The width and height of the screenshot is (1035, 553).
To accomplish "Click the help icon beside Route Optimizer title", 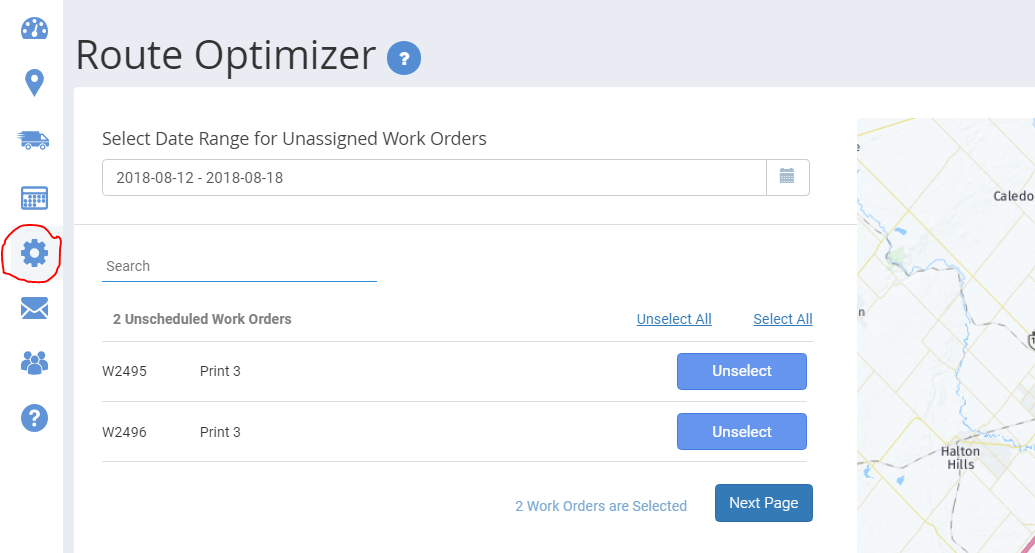I will point(404,57).
